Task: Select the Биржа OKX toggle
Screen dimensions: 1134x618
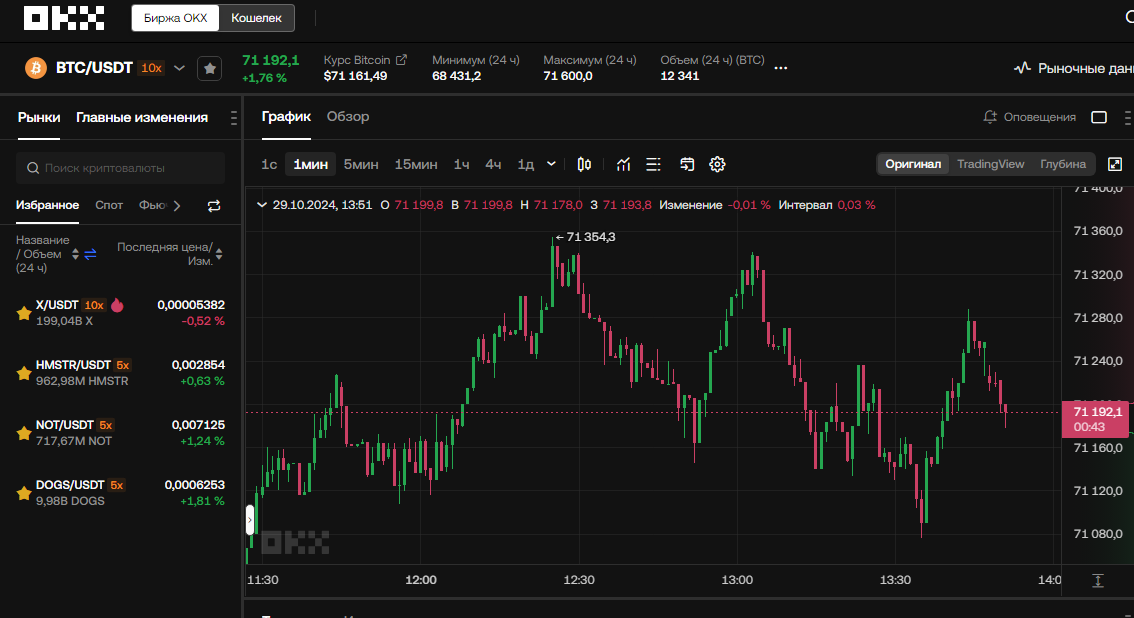Action: [176, 18]
